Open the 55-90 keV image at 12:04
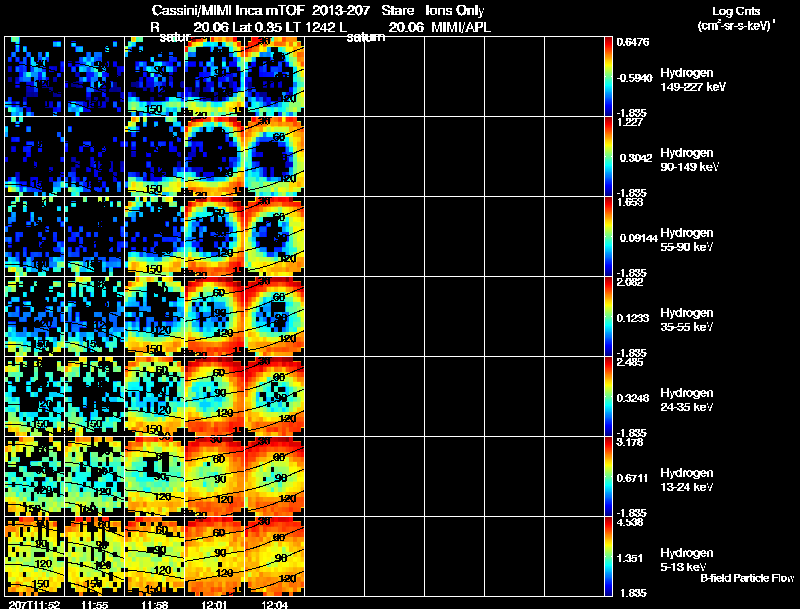This screenshot has height=609, width=800. pyautogui.click(x=275, y=236)
